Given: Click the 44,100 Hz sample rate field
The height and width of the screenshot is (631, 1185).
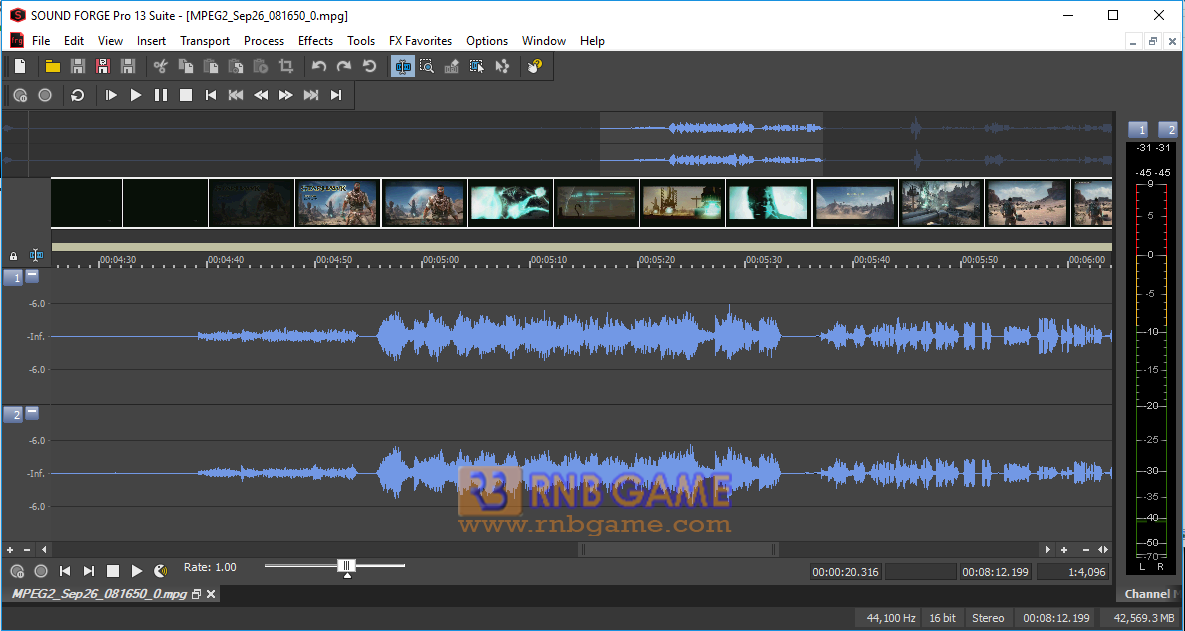Looking at the screenshot, I should [890, 618].
